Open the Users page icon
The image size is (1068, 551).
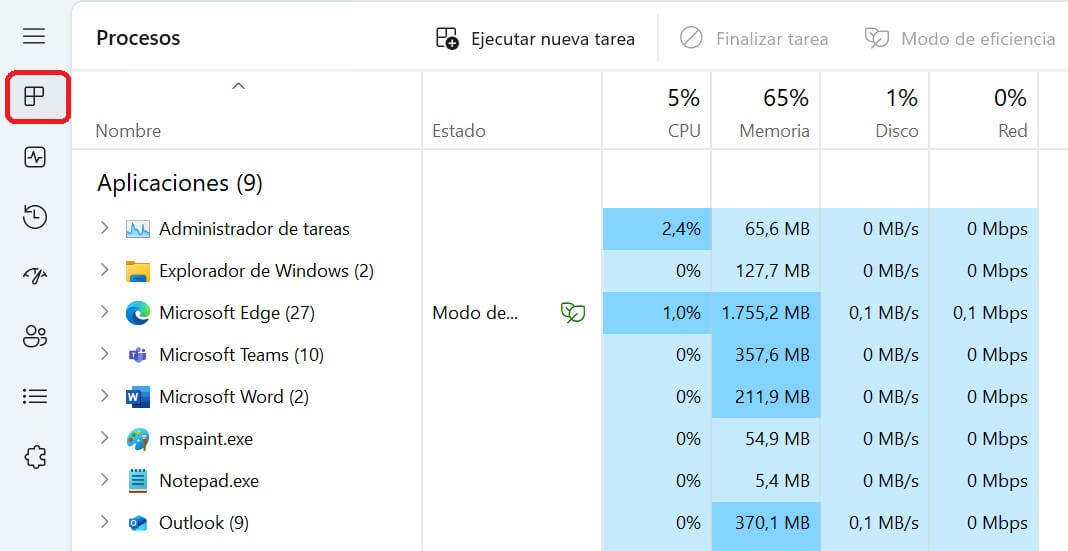pyautogui.click(x=35, y=337)
